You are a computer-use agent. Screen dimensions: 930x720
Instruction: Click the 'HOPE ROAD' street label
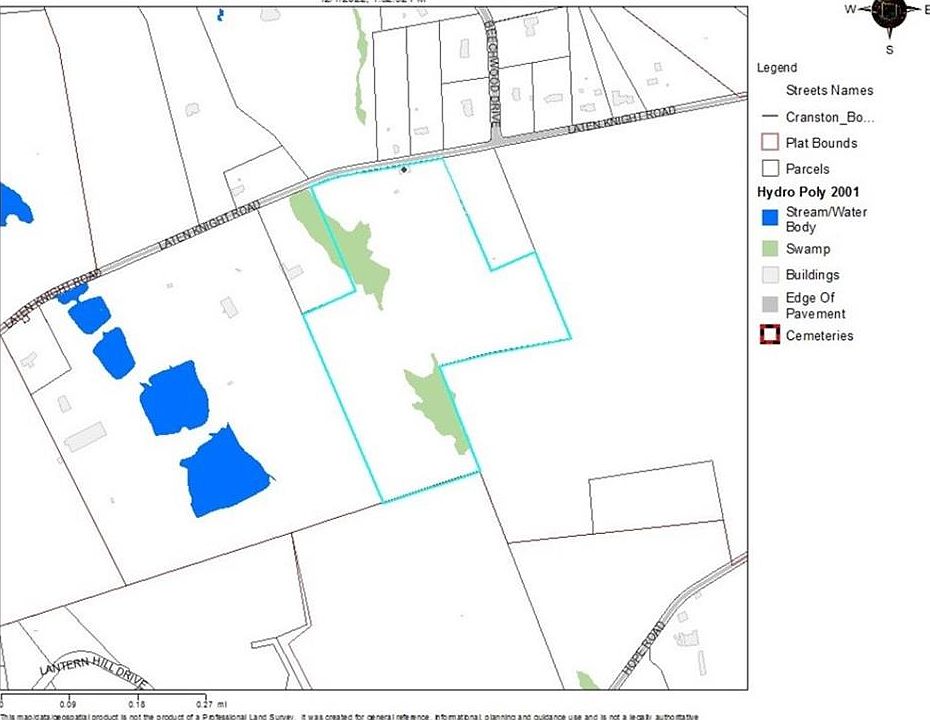[644, 648]
